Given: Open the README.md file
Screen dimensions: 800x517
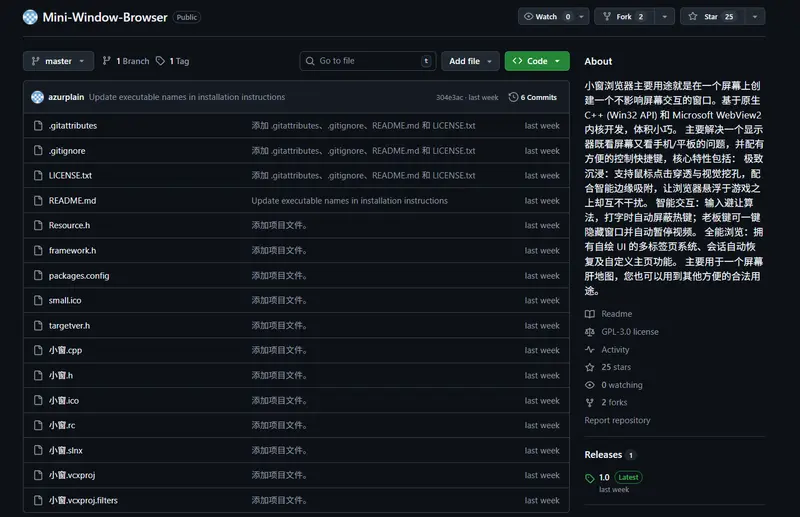Looking at the screenshot, I should [72, 201].
